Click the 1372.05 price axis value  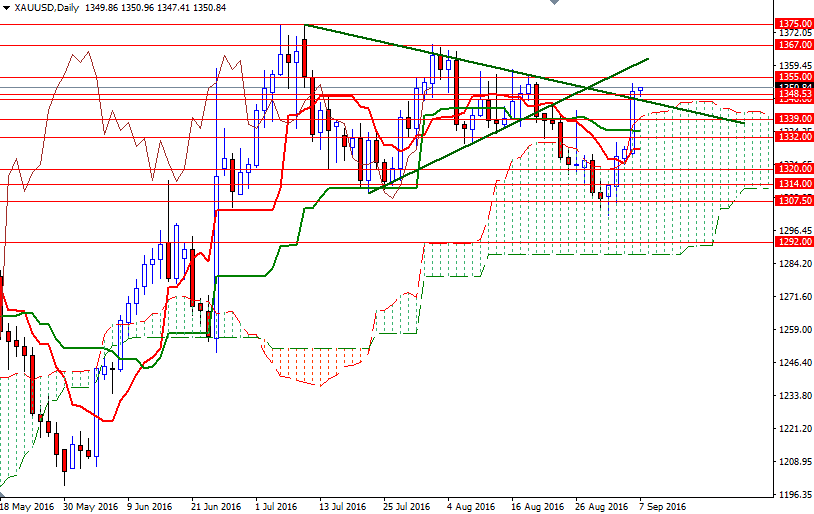point(795,33)
